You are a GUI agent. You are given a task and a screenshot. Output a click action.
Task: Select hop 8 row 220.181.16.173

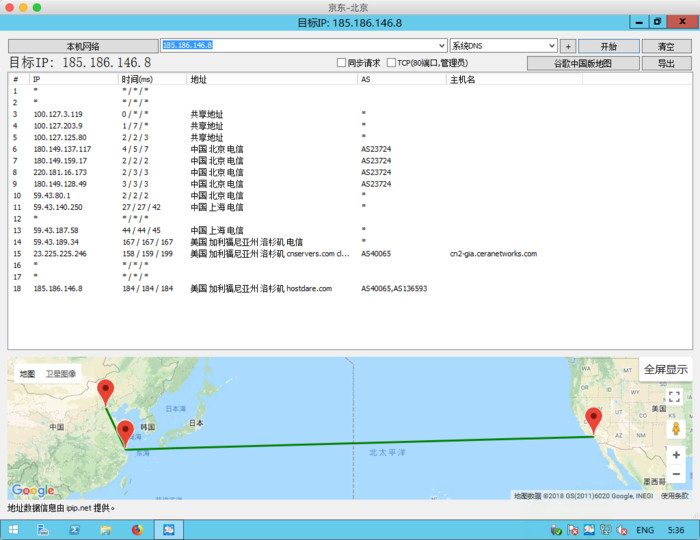click(350, 172)
